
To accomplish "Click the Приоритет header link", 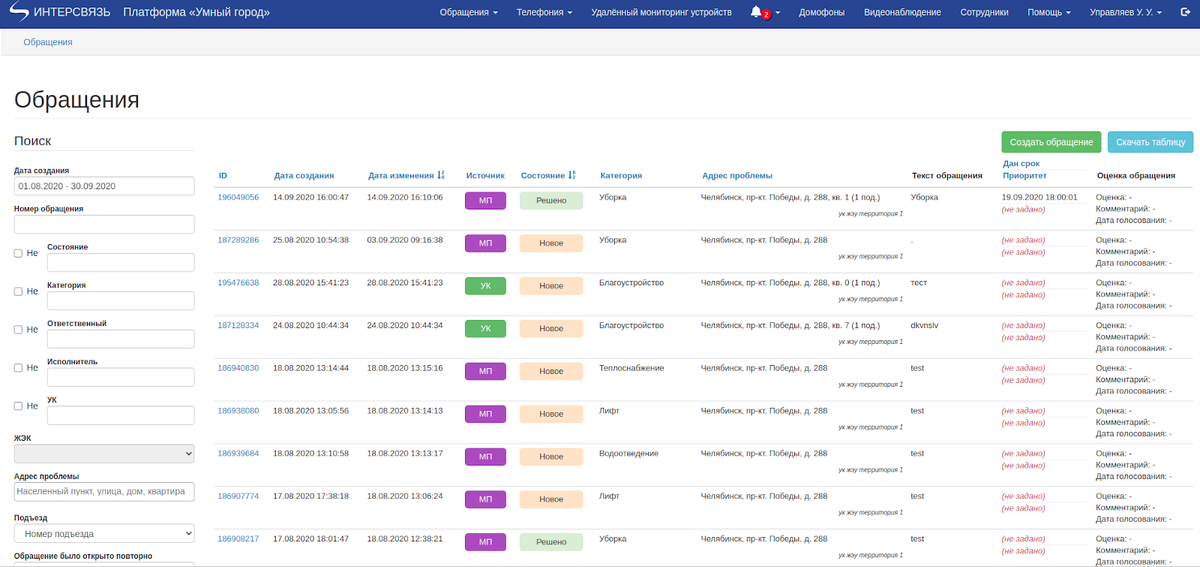I will [x=1024, y=176].
